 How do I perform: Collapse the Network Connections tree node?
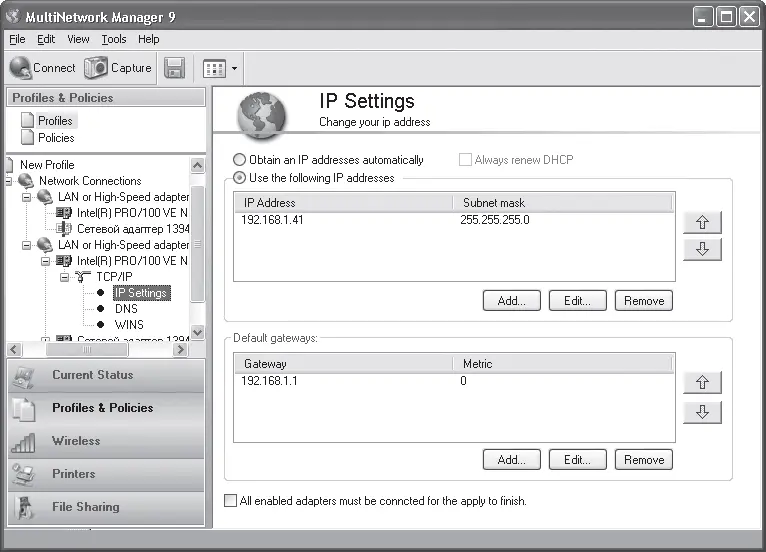9,181
